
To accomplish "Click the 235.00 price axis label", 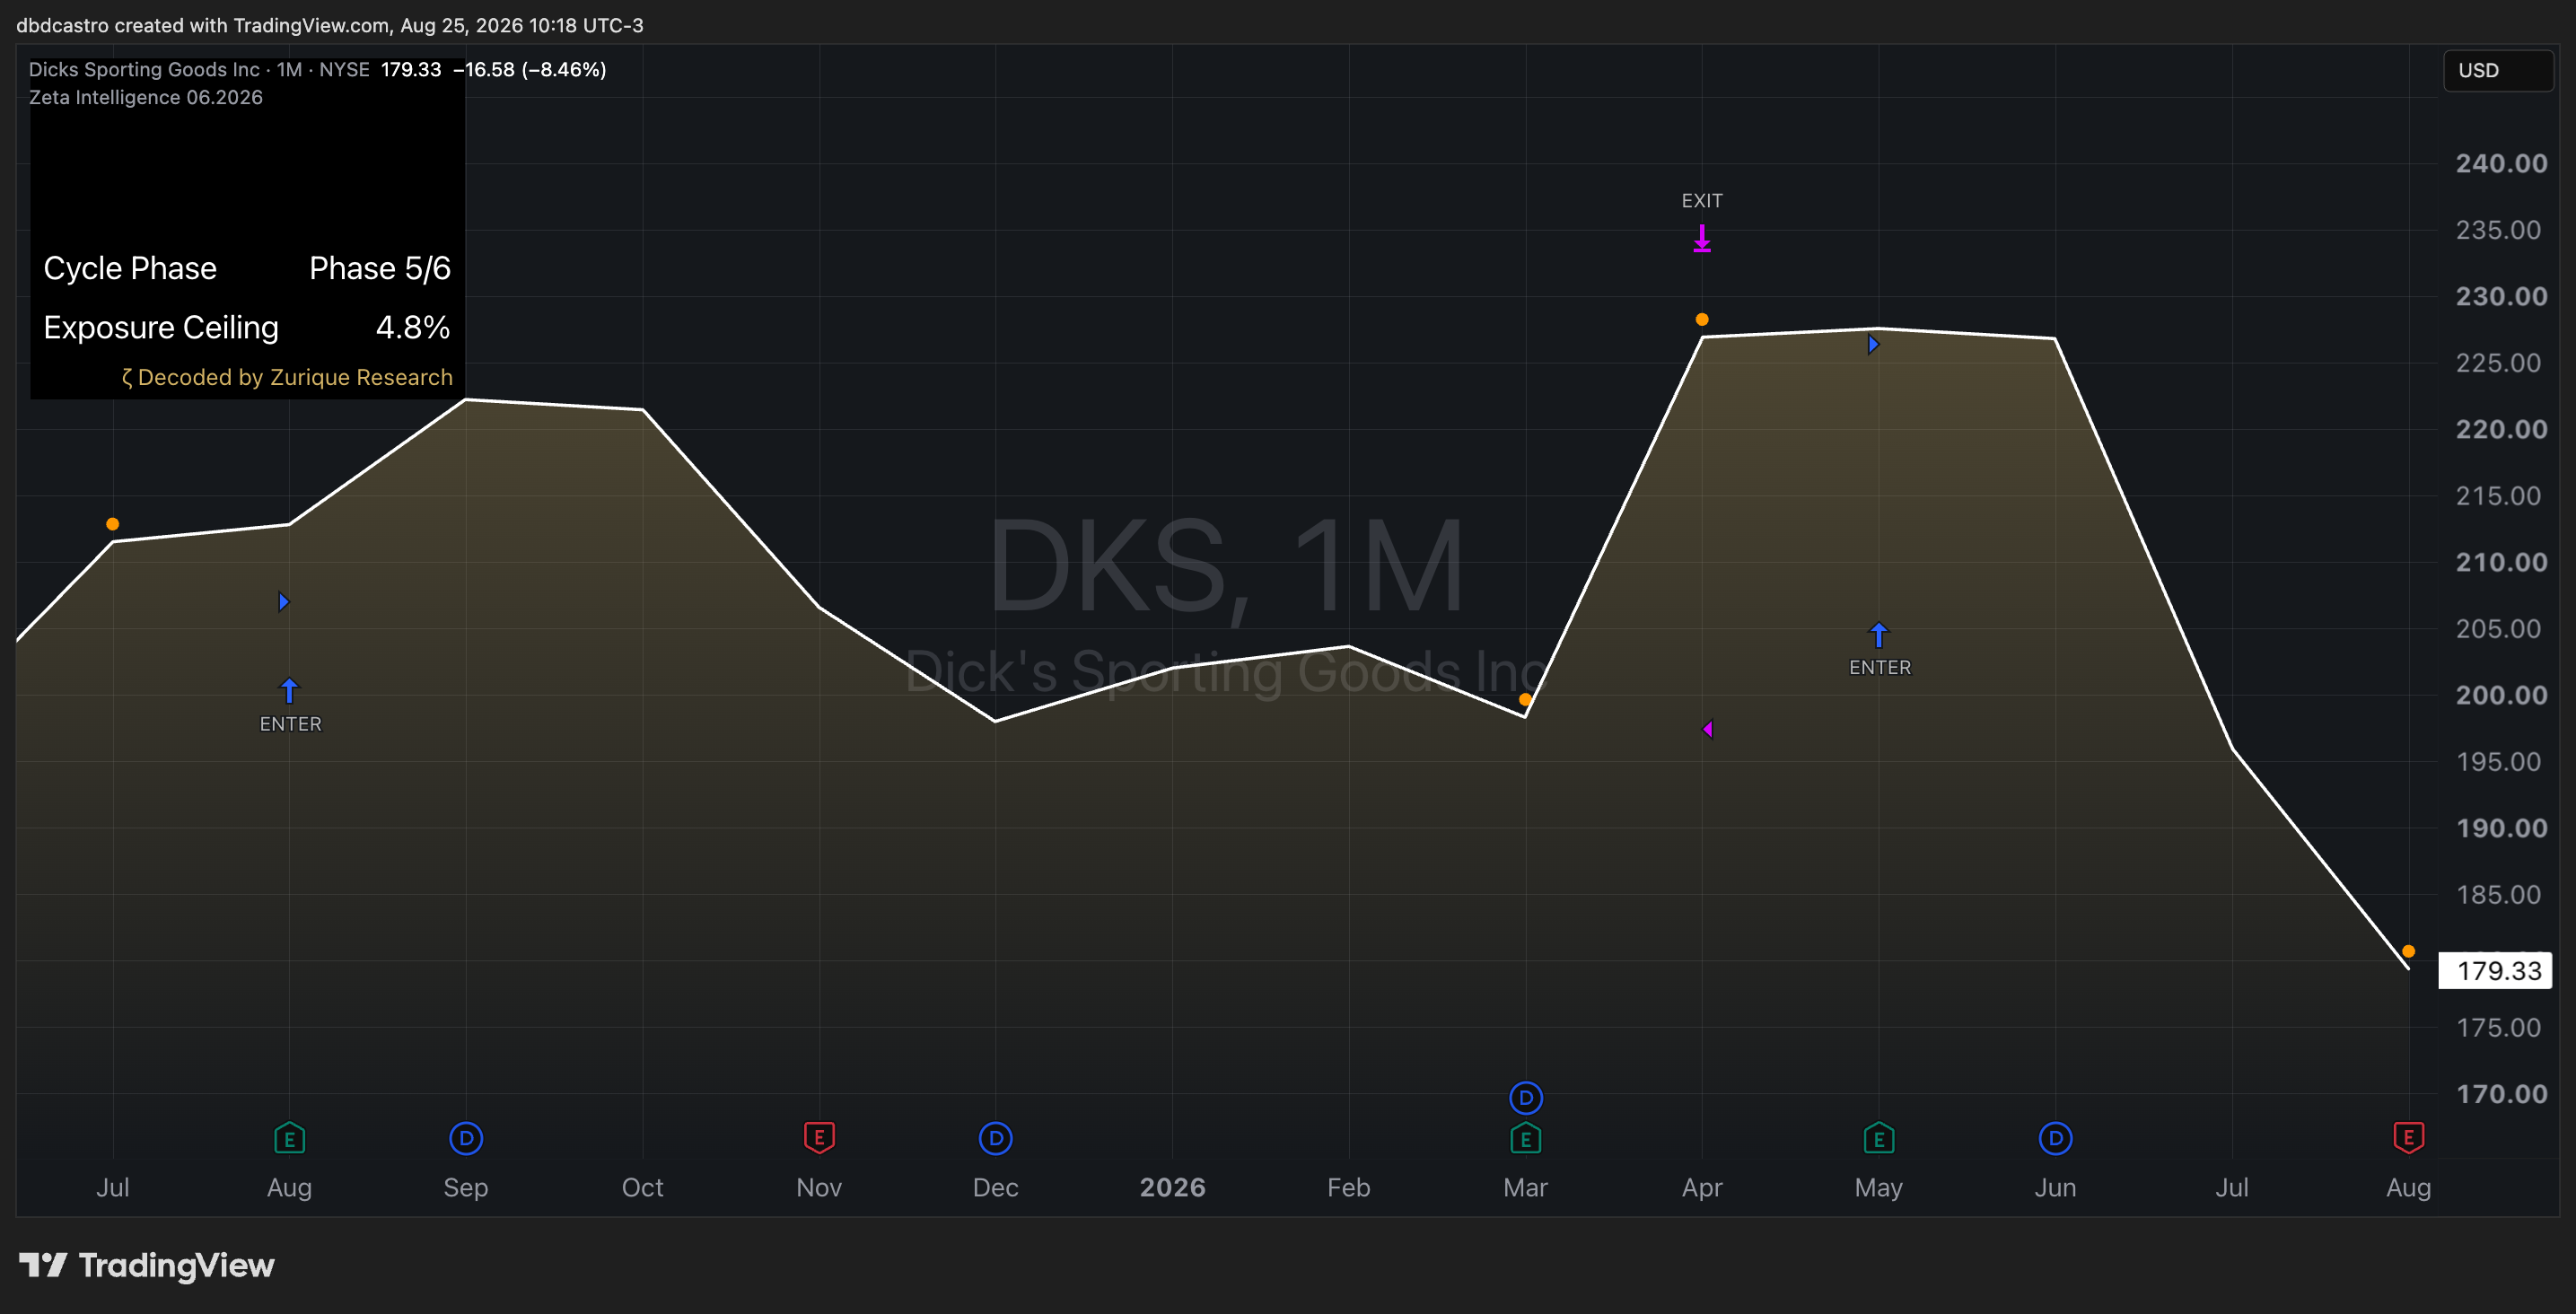I will click(x=2498, y=230).
